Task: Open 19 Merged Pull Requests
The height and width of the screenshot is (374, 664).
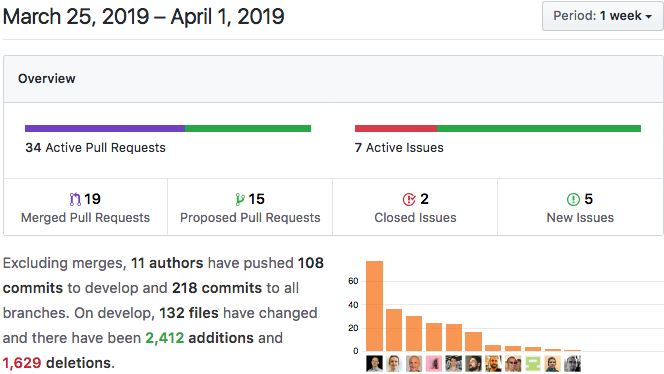Action: [x=86, y=207]
